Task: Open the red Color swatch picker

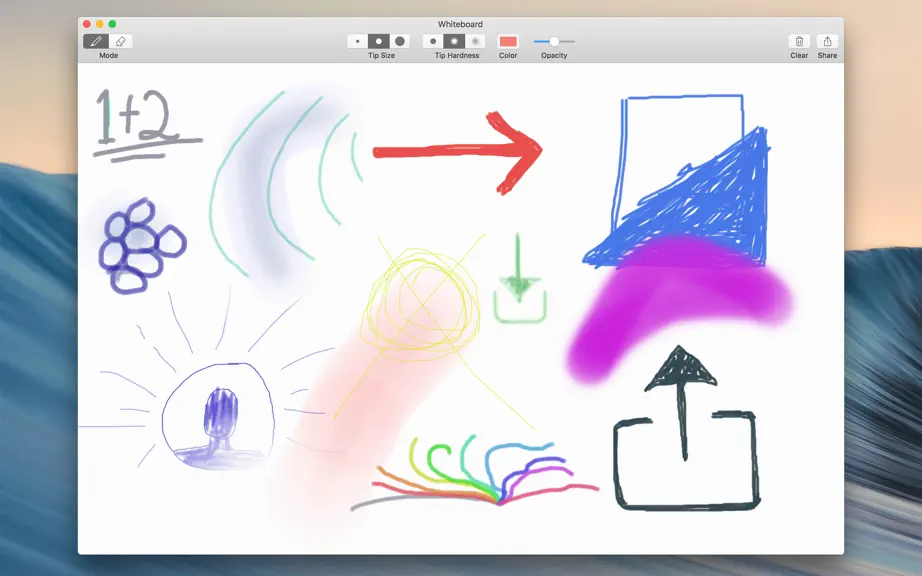Action: (x=508, y=41)
